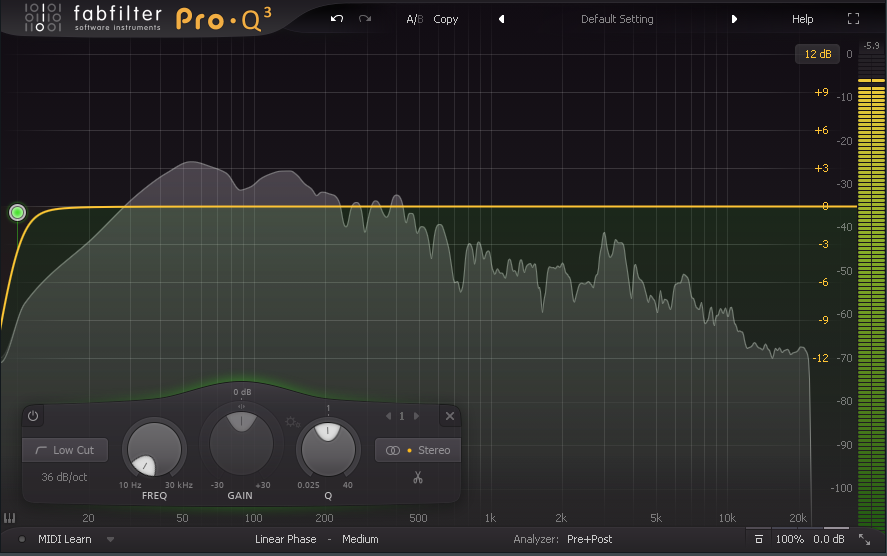The image size is (887, 556).
Task: Open the Default Setting preset menu
Action: [x=617, y=19]
